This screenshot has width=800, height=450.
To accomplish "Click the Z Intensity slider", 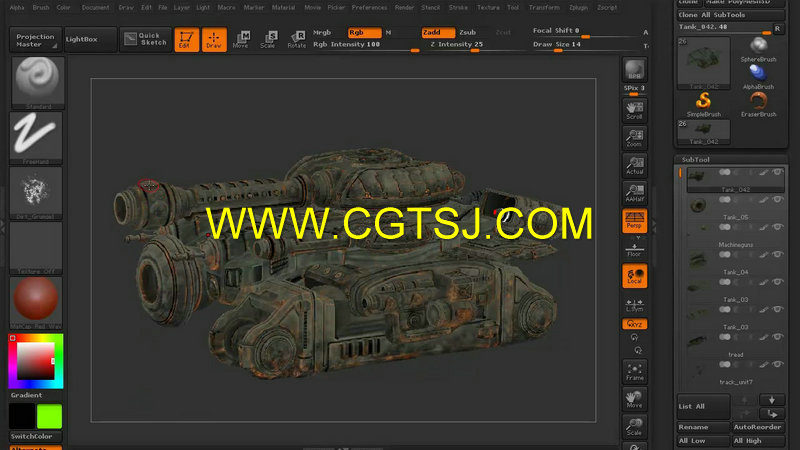I will (476, 45).
